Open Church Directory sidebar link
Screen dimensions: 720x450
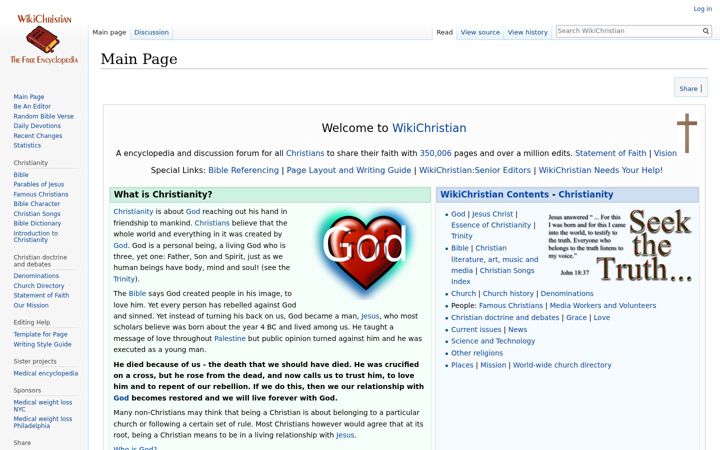[x=39, y=286]
